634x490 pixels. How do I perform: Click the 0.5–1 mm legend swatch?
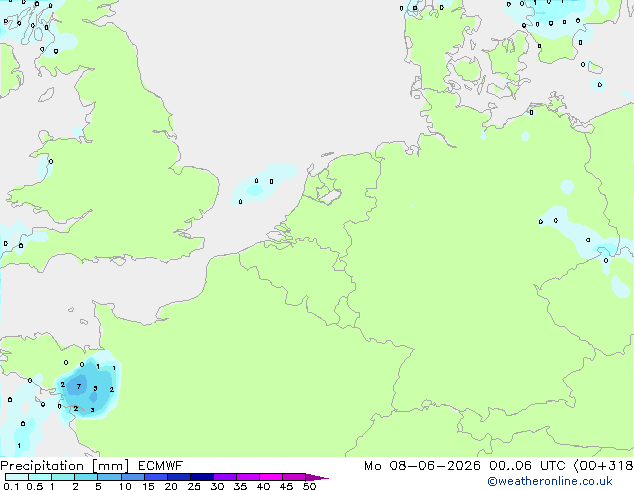tap(40, 477)
